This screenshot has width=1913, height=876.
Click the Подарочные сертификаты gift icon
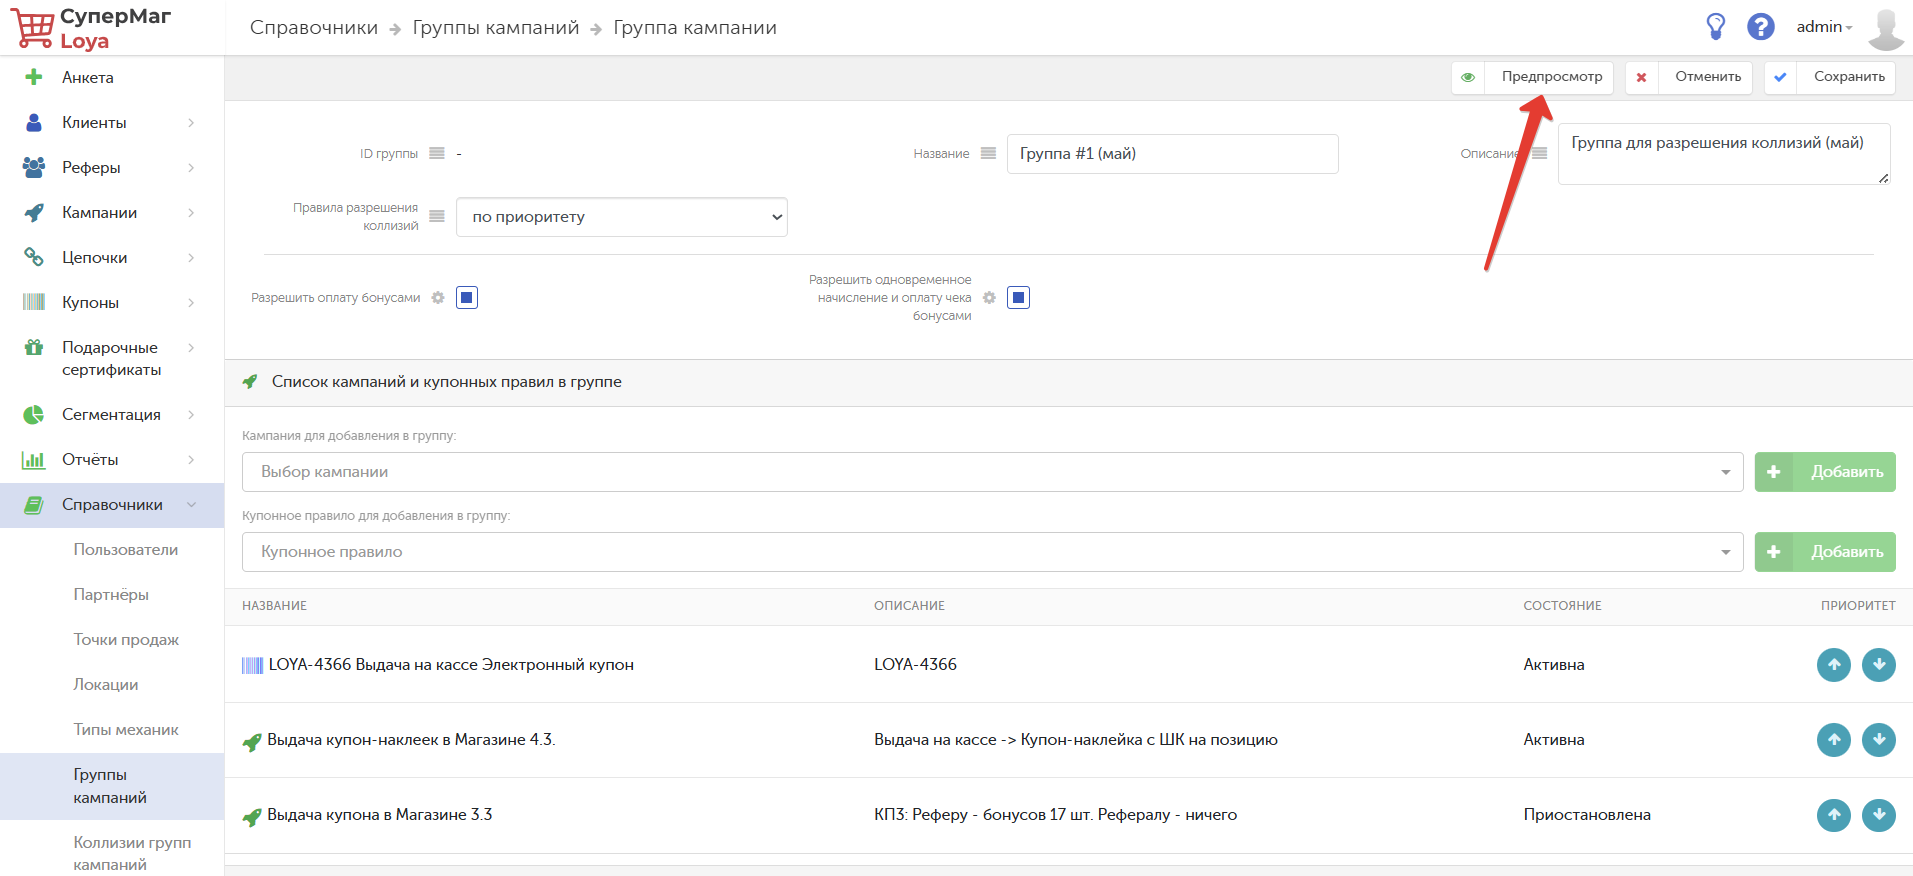34,347
